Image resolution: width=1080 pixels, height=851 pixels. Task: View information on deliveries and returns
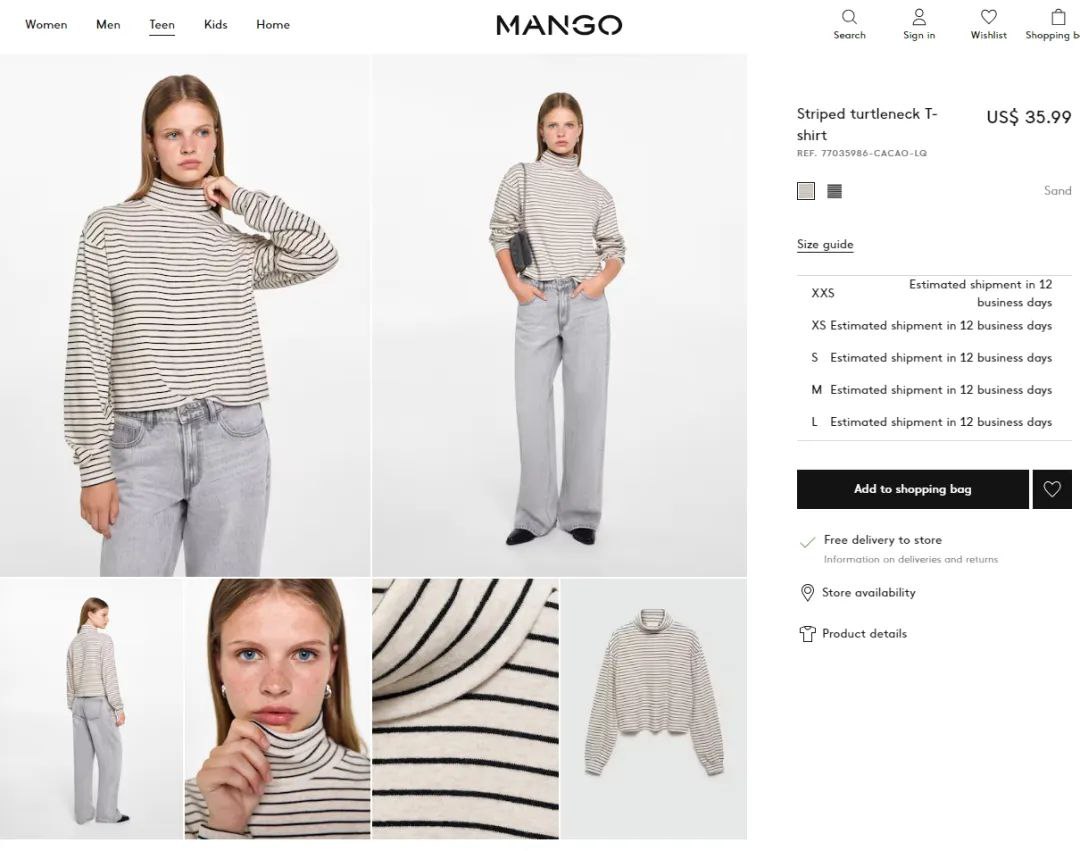coord(911,560)
